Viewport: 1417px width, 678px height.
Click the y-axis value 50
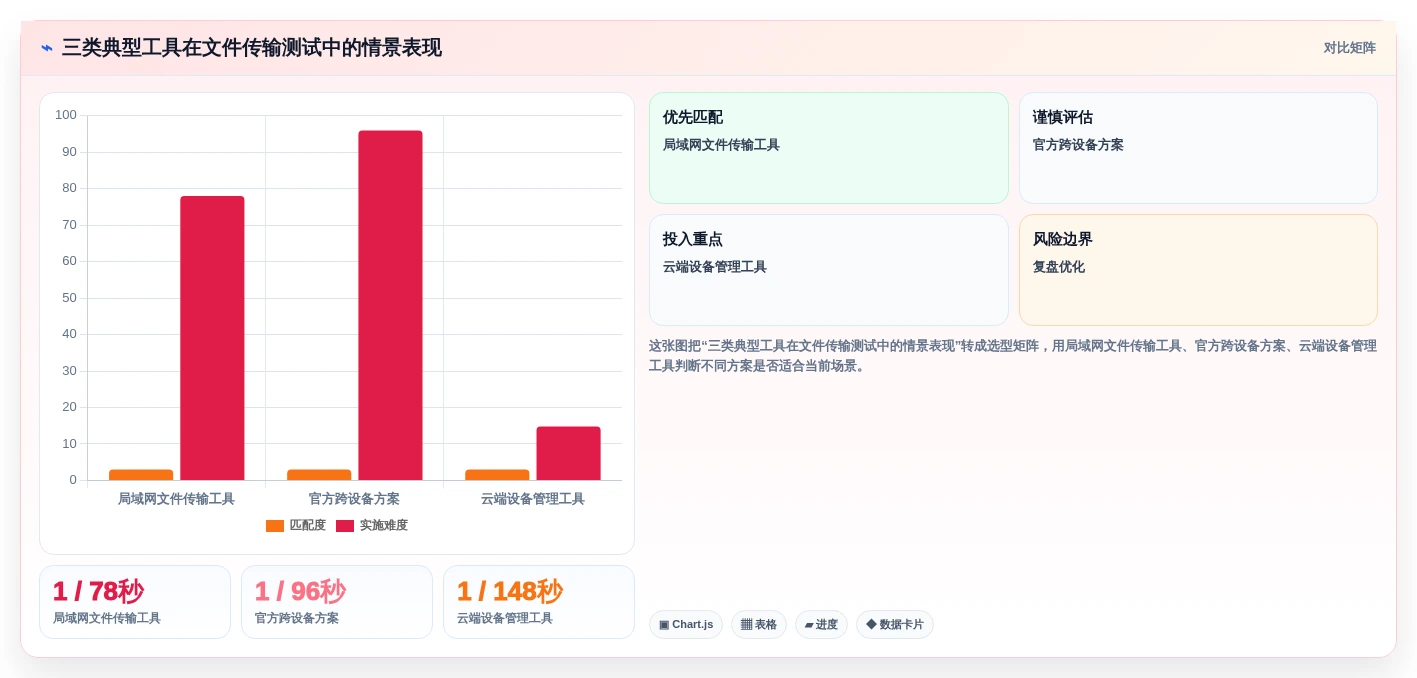(69, 298)
